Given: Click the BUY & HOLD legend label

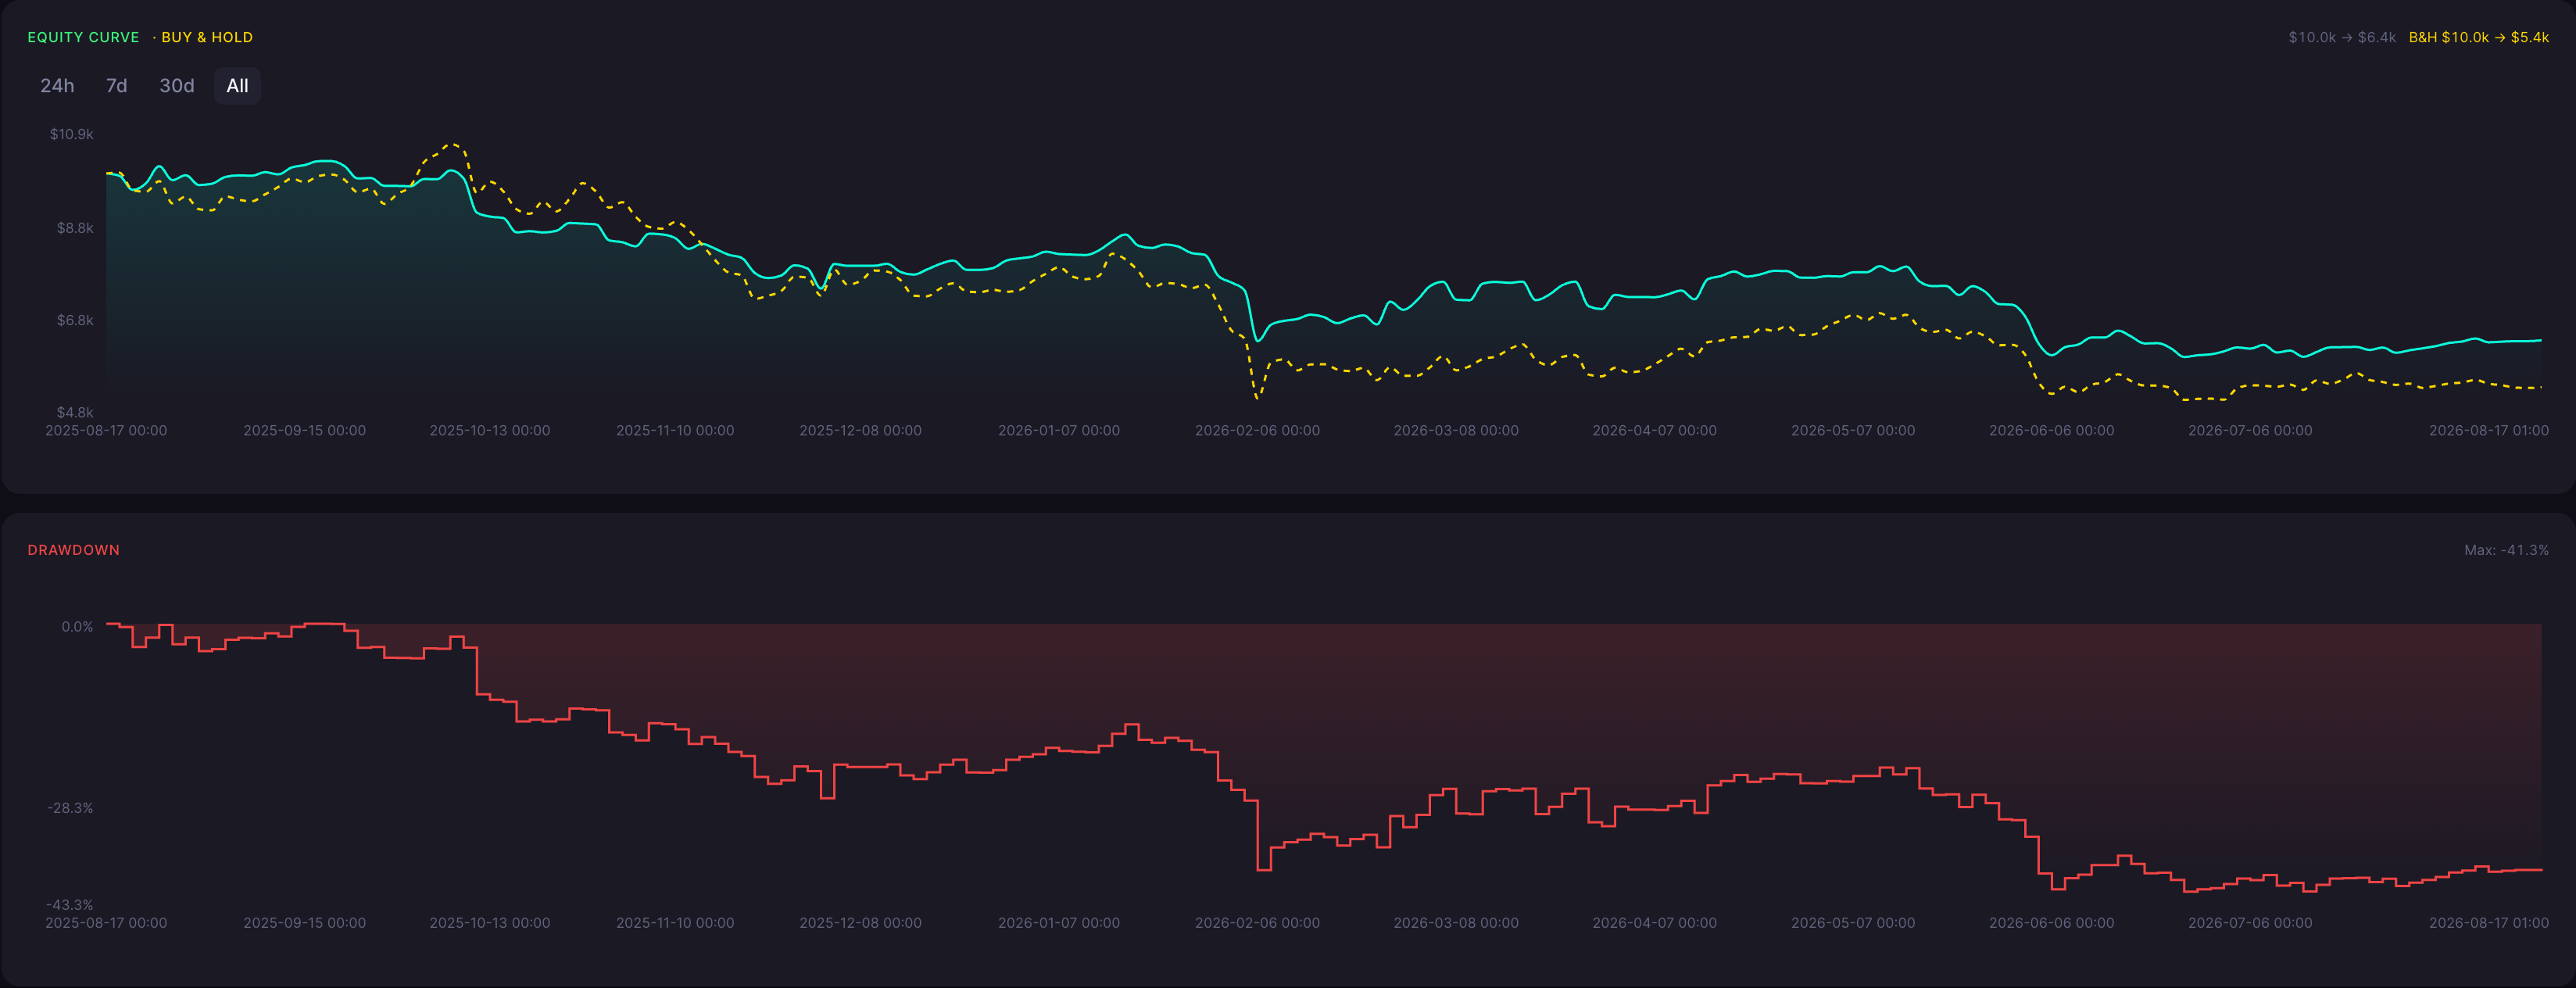Looking at the screenshot, I should click(207, 37).
